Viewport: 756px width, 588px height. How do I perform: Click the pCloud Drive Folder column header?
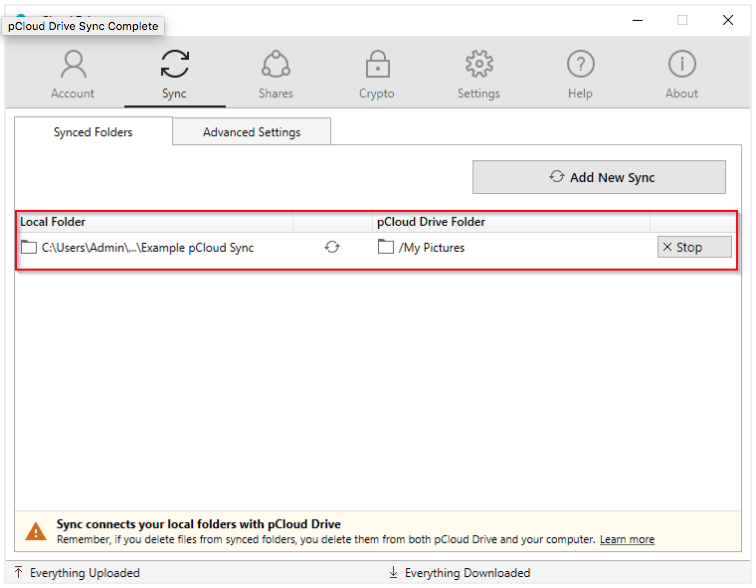tap(511, 222)
